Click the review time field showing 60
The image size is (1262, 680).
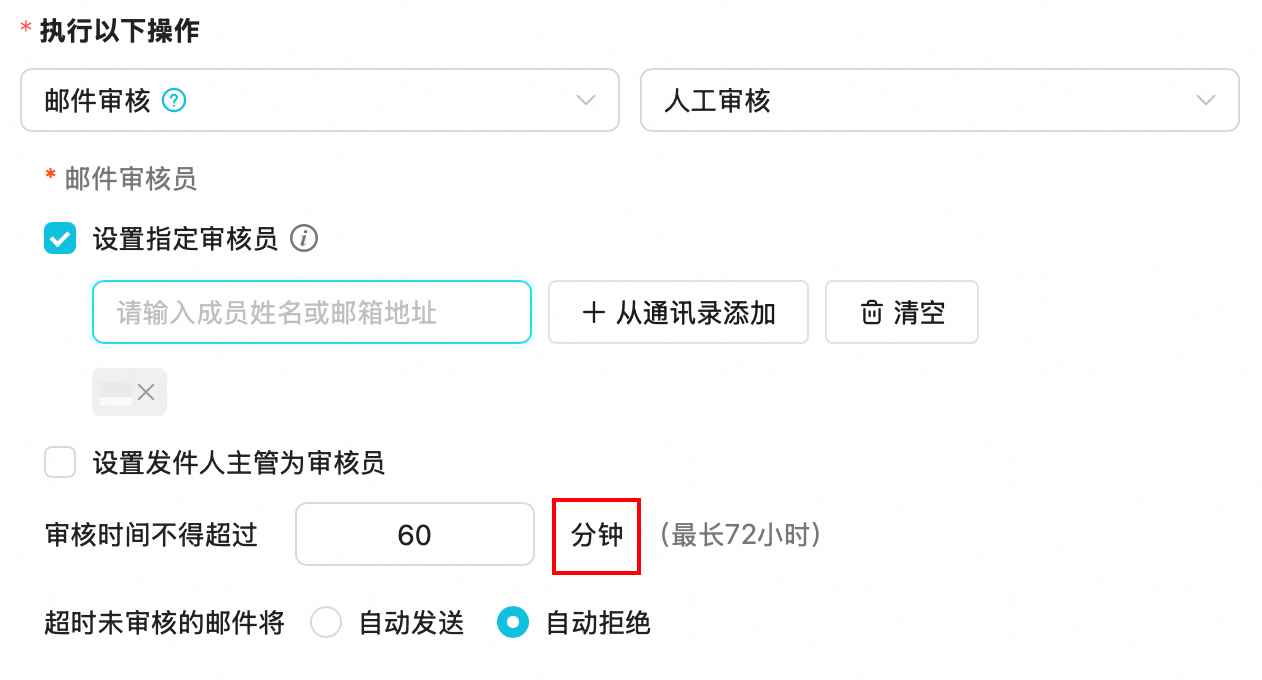(x=414, y=535)
